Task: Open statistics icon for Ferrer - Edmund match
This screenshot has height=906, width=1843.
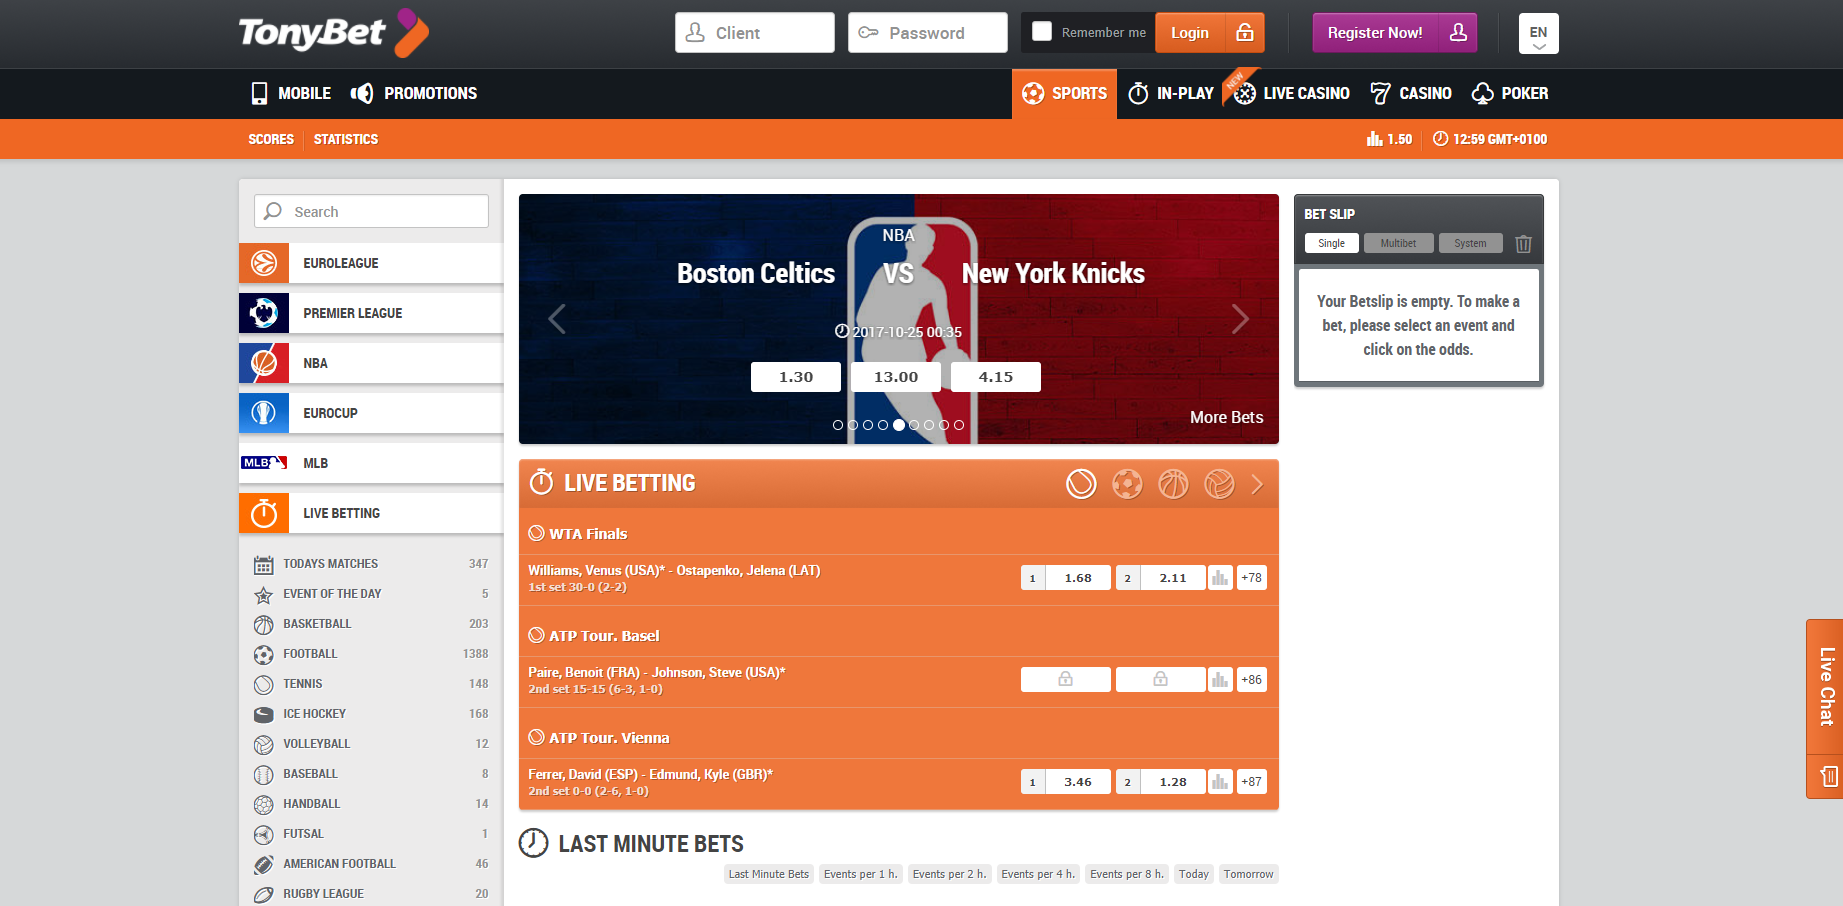Action: click(1220, 782)
